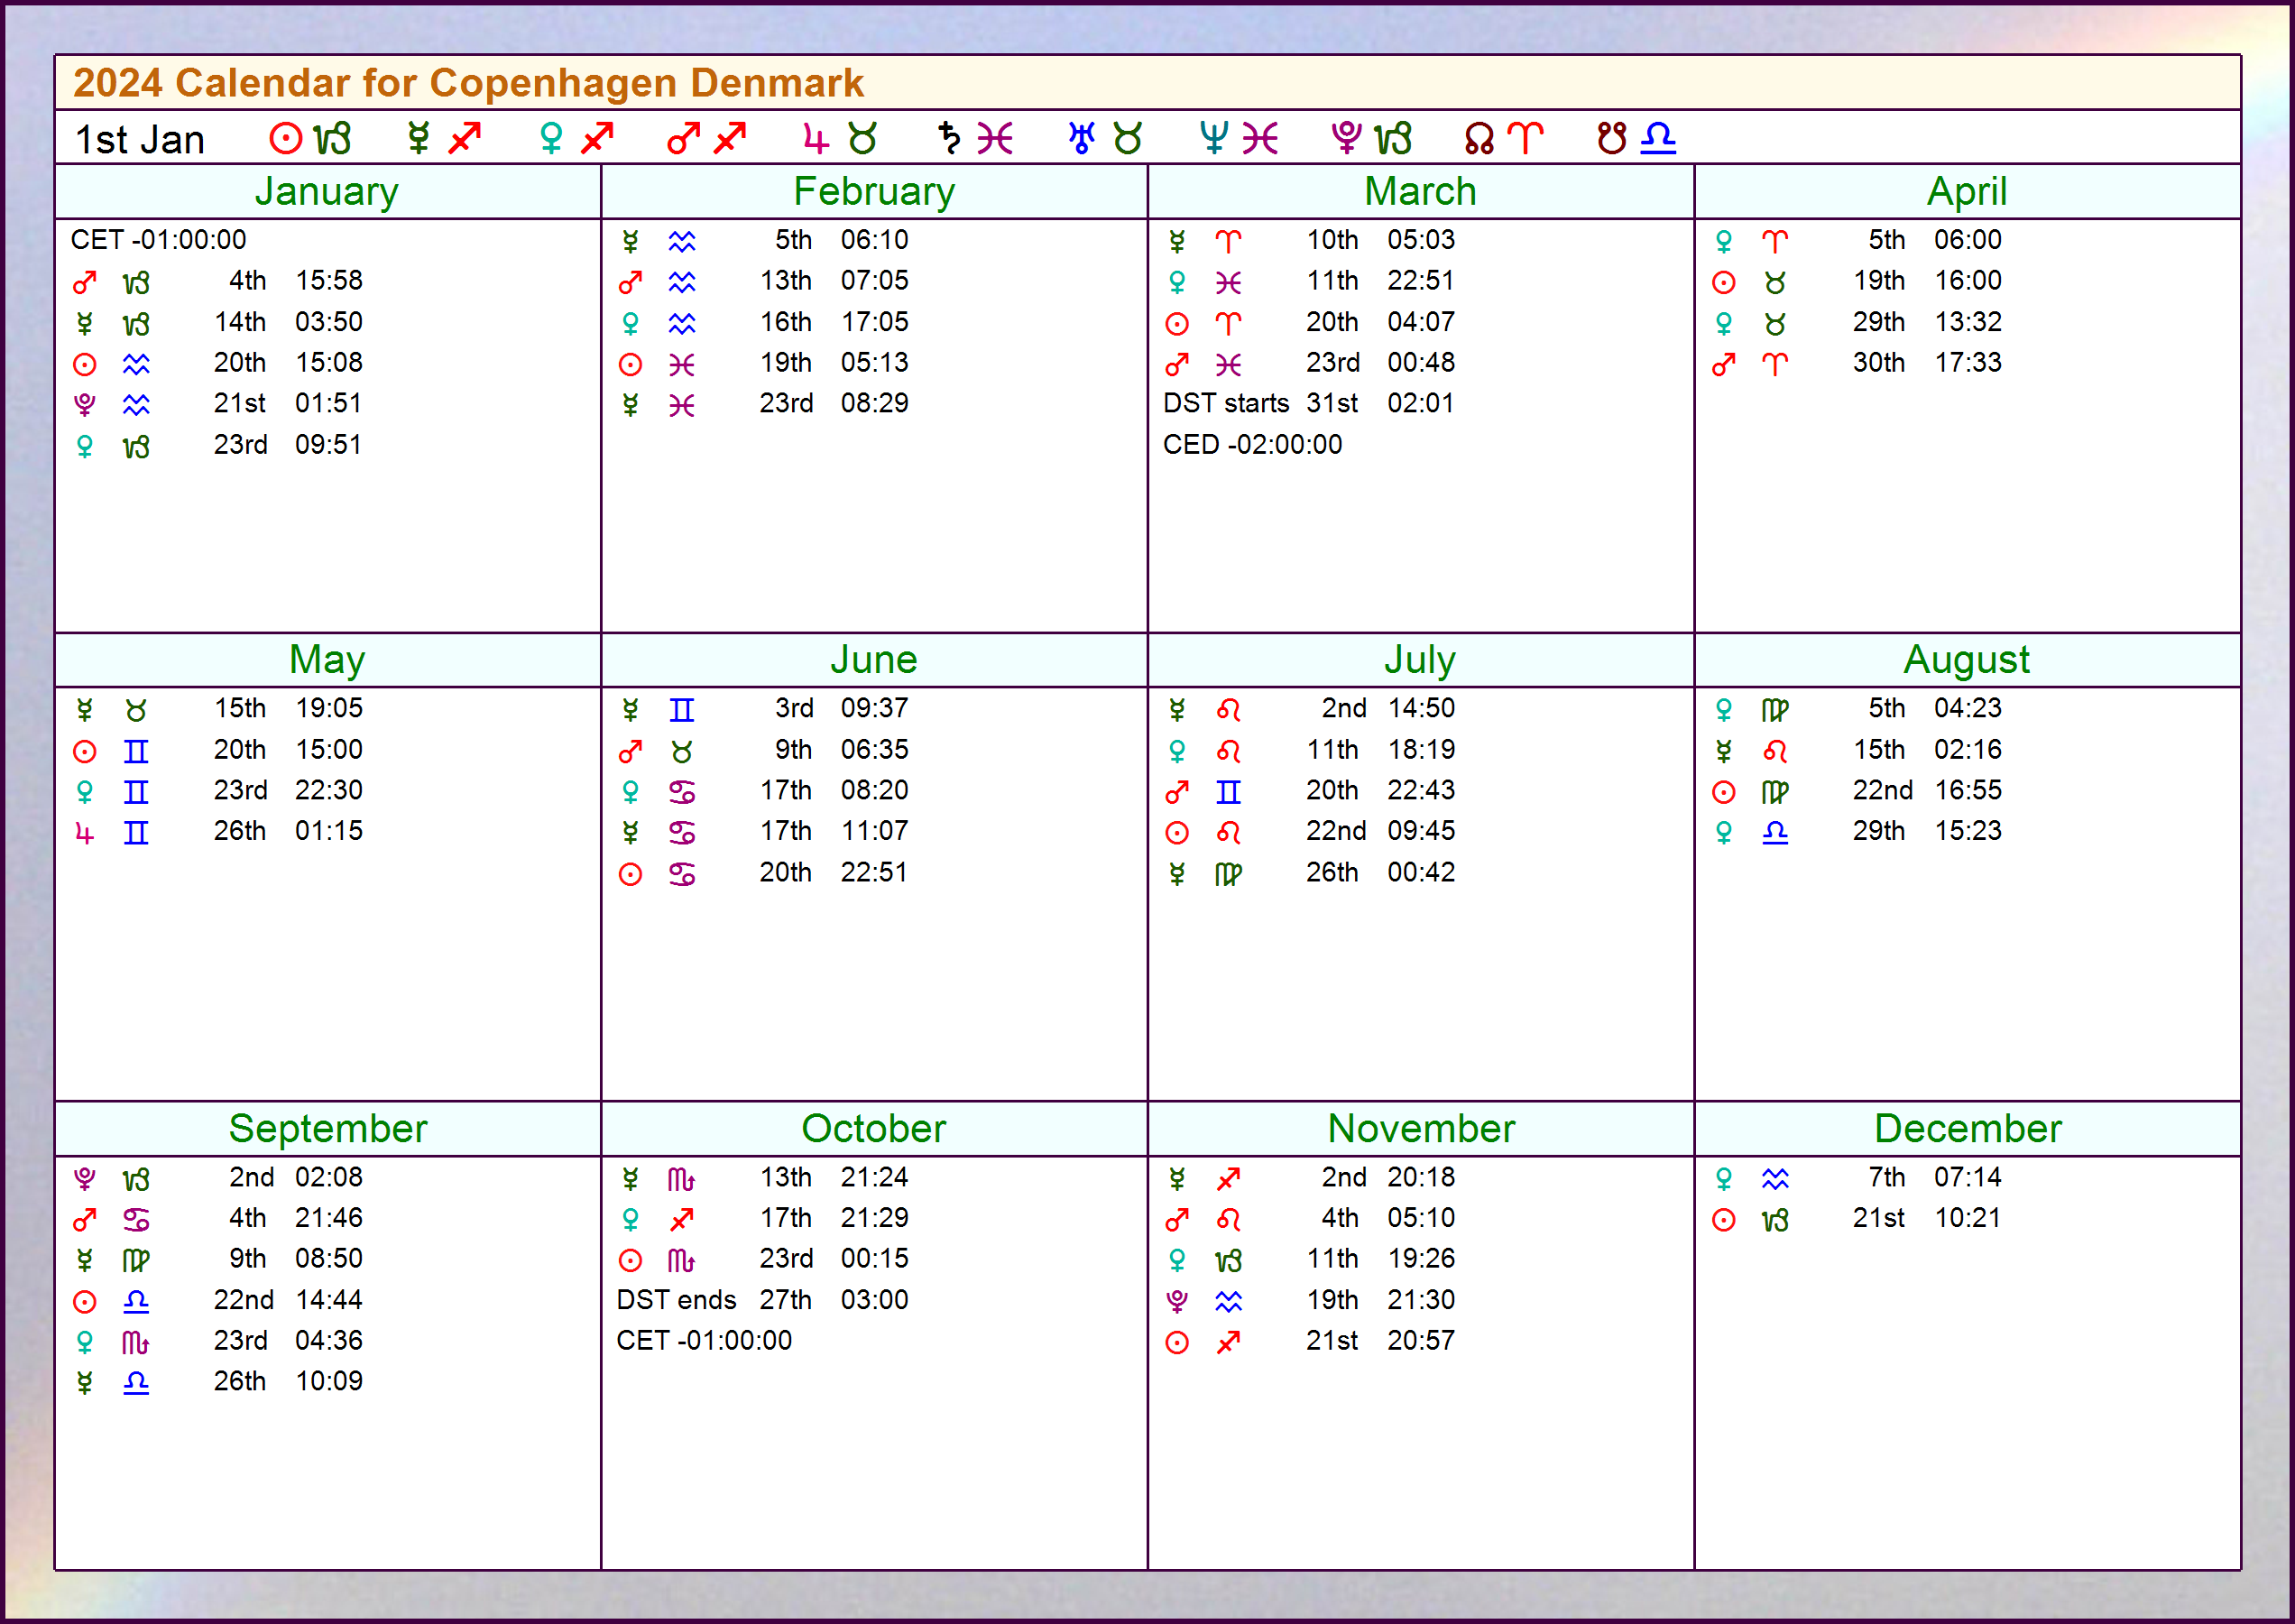
Task: Select the February month header
Action: [x=874, y=191]
